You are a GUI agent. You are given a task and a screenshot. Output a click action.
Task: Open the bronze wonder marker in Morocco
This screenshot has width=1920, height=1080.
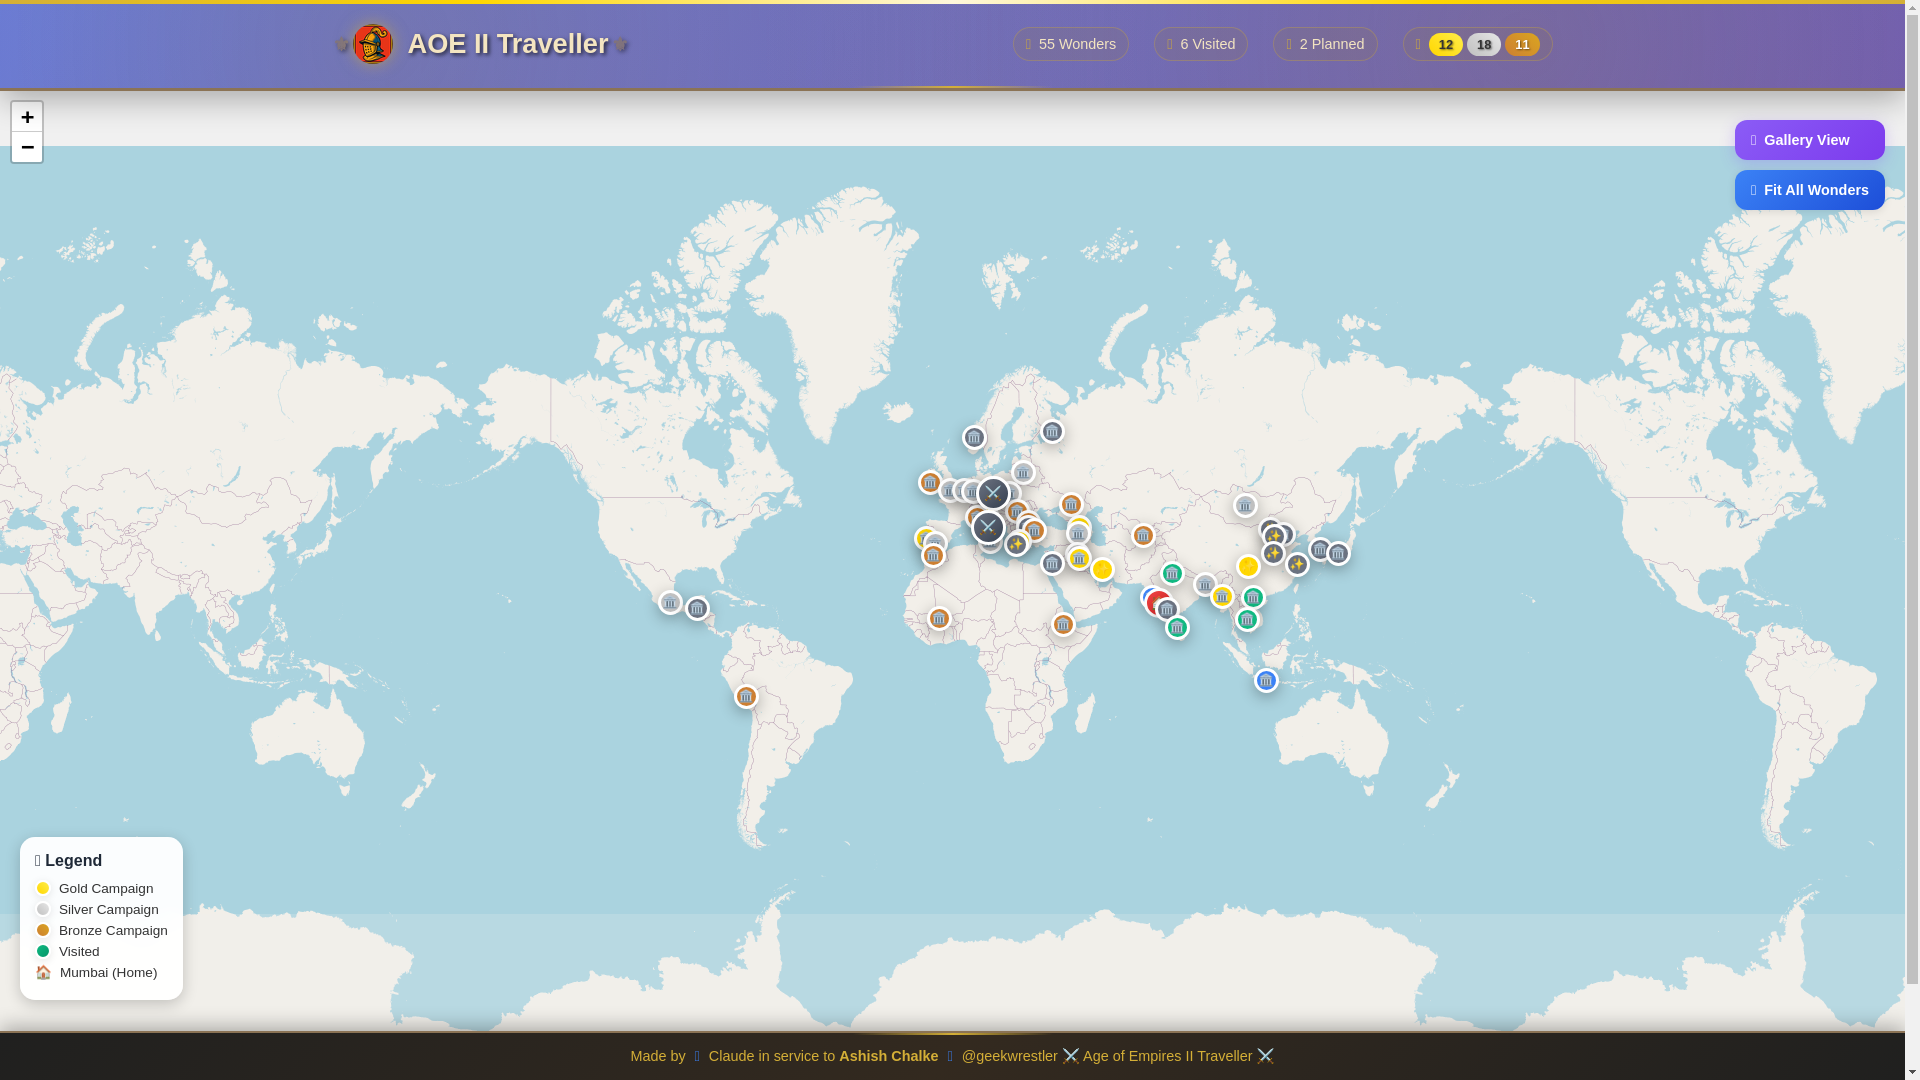(x=933, y=555)
